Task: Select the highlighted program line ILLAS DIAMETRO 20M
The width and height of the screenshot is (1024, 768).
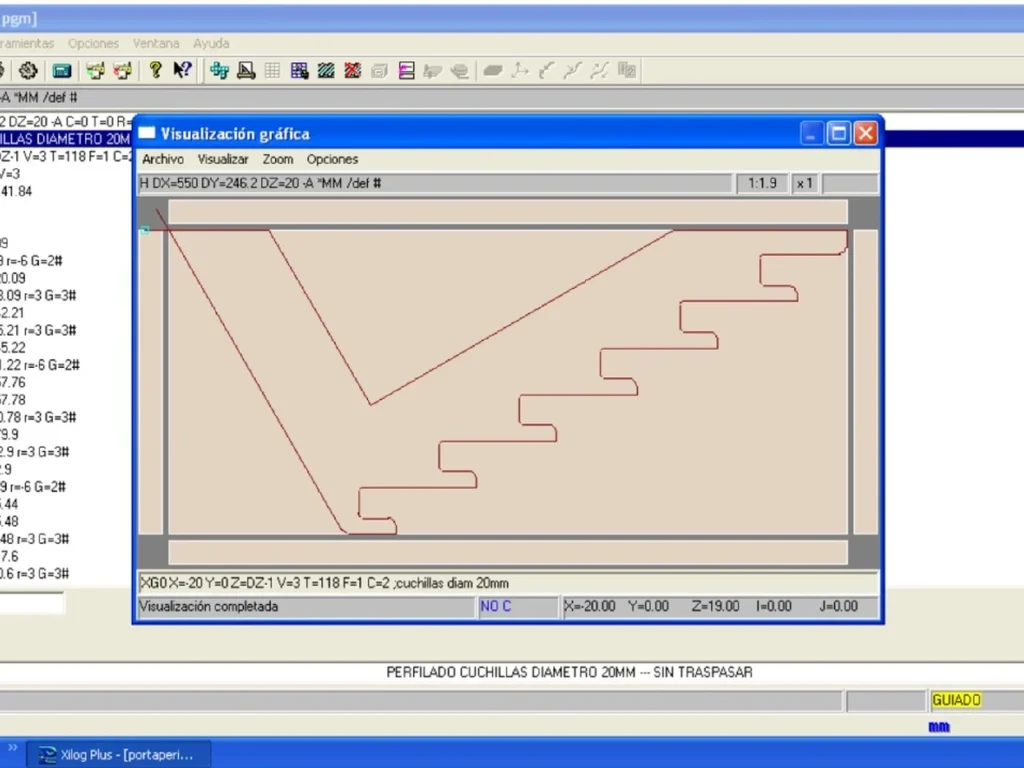Action: 65,139
